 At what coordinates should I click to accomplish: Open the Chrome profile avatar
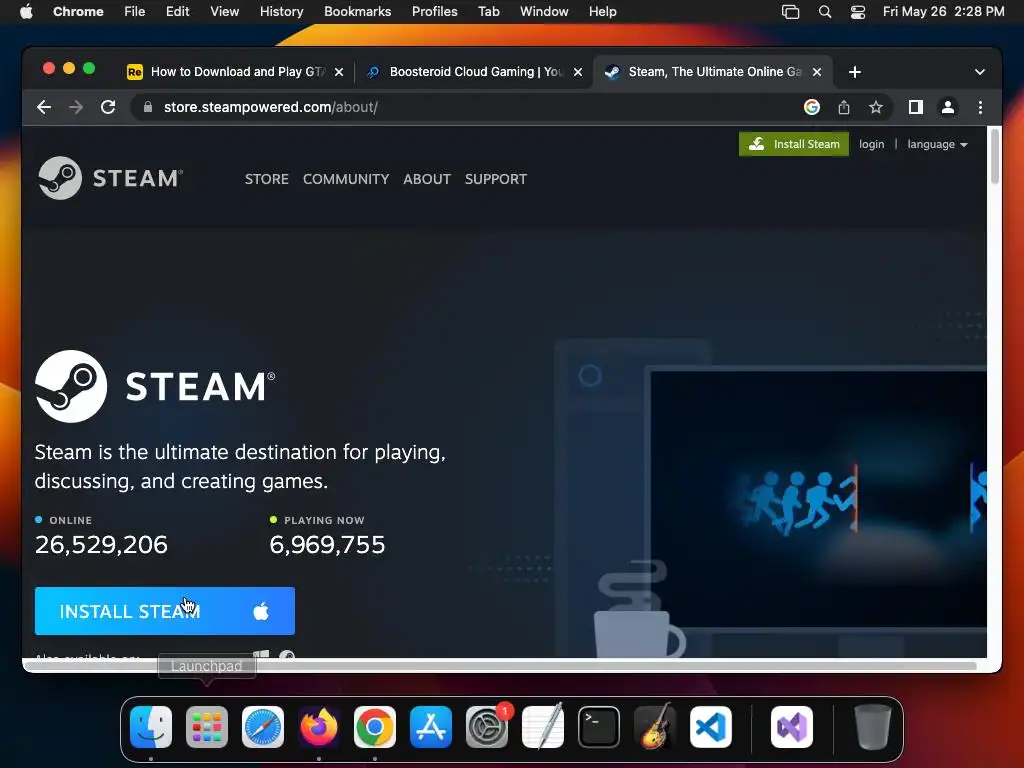click(948, 107)
